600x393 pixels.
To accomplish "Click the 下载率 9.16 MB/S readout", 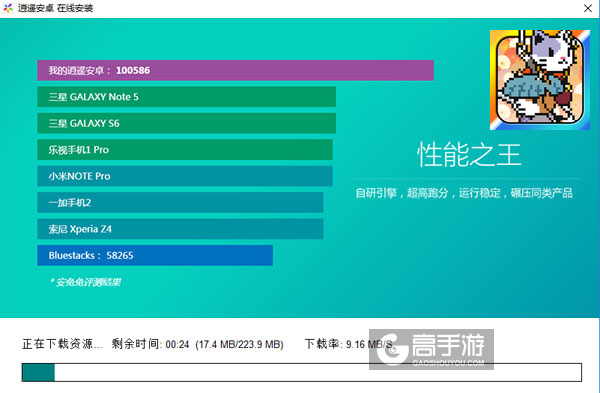I will click(349, 344).
